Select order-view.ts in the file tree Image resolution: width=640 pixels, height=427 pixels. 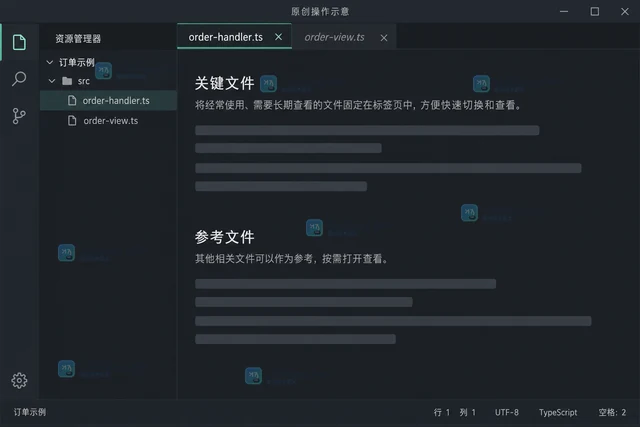click(109, 121)
